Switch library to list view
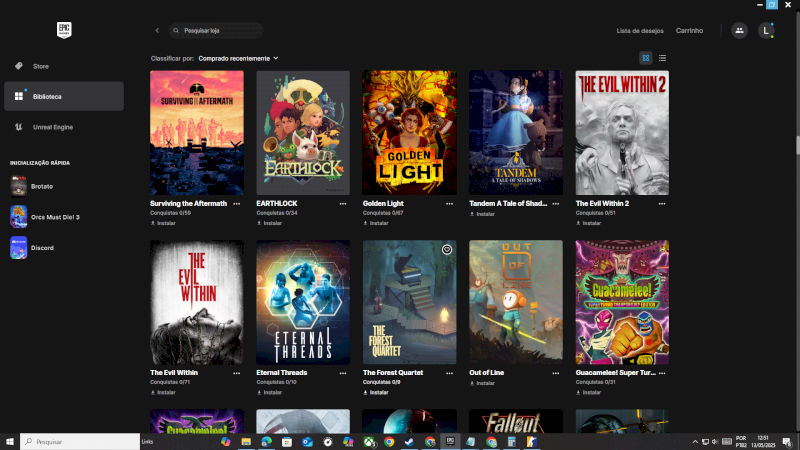The height and width of the screenshot is (450, 800). [x=662, y=58]
